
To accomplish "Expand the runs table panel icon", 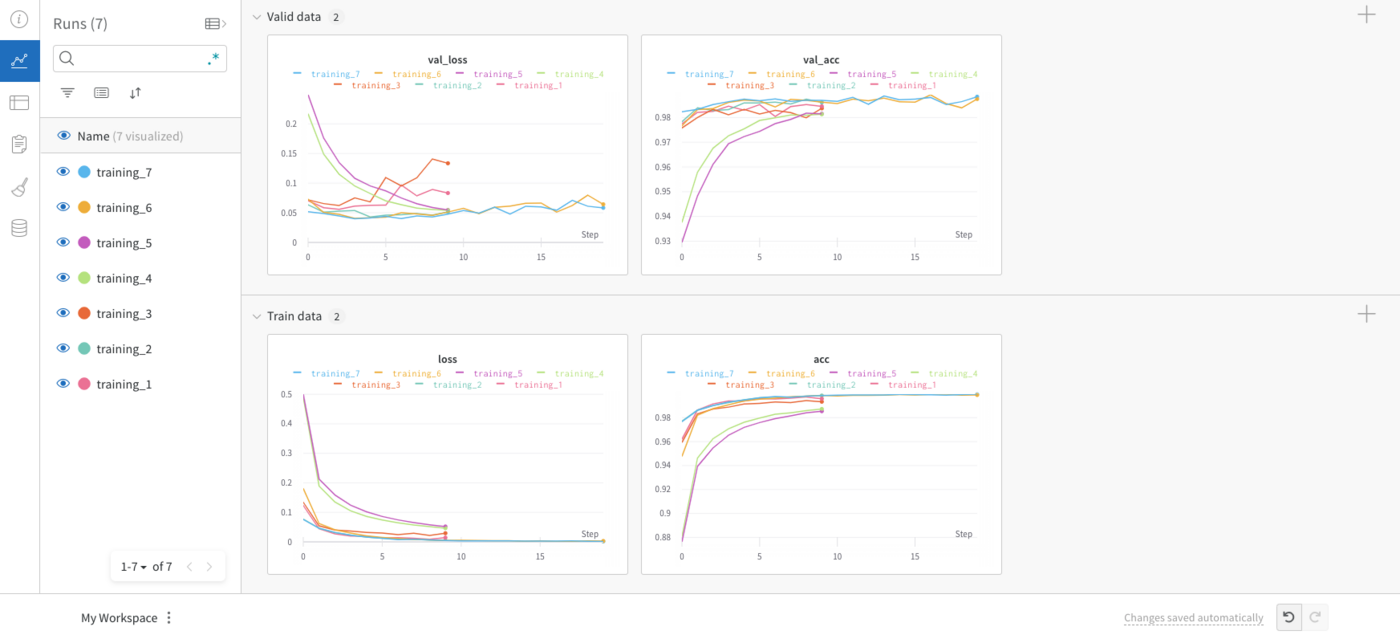I will [214, 24].
